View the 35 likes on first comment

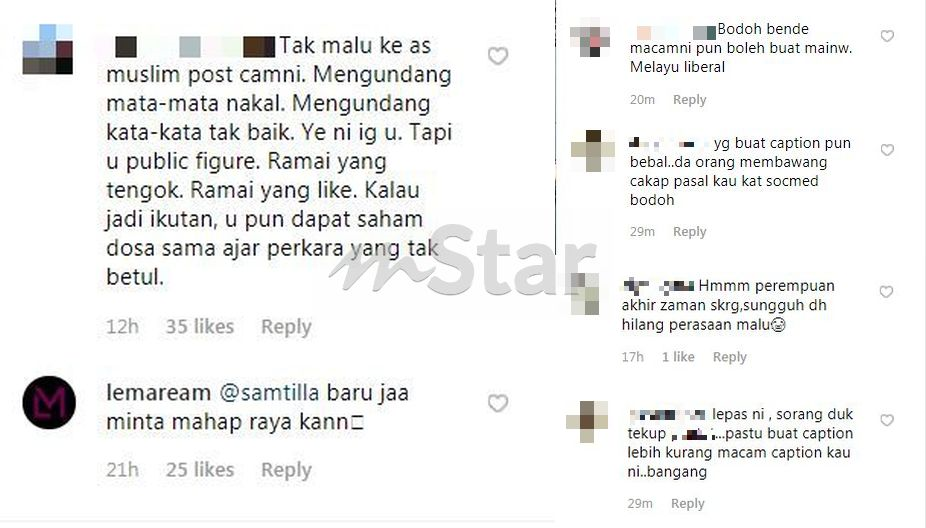200,327
